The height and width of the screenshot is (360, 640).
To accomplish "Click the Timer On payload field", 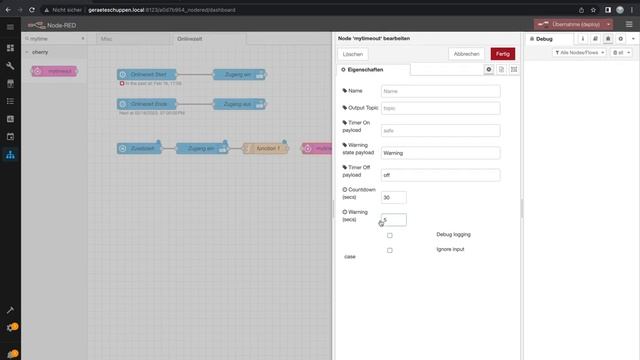I will pos(440,131).
